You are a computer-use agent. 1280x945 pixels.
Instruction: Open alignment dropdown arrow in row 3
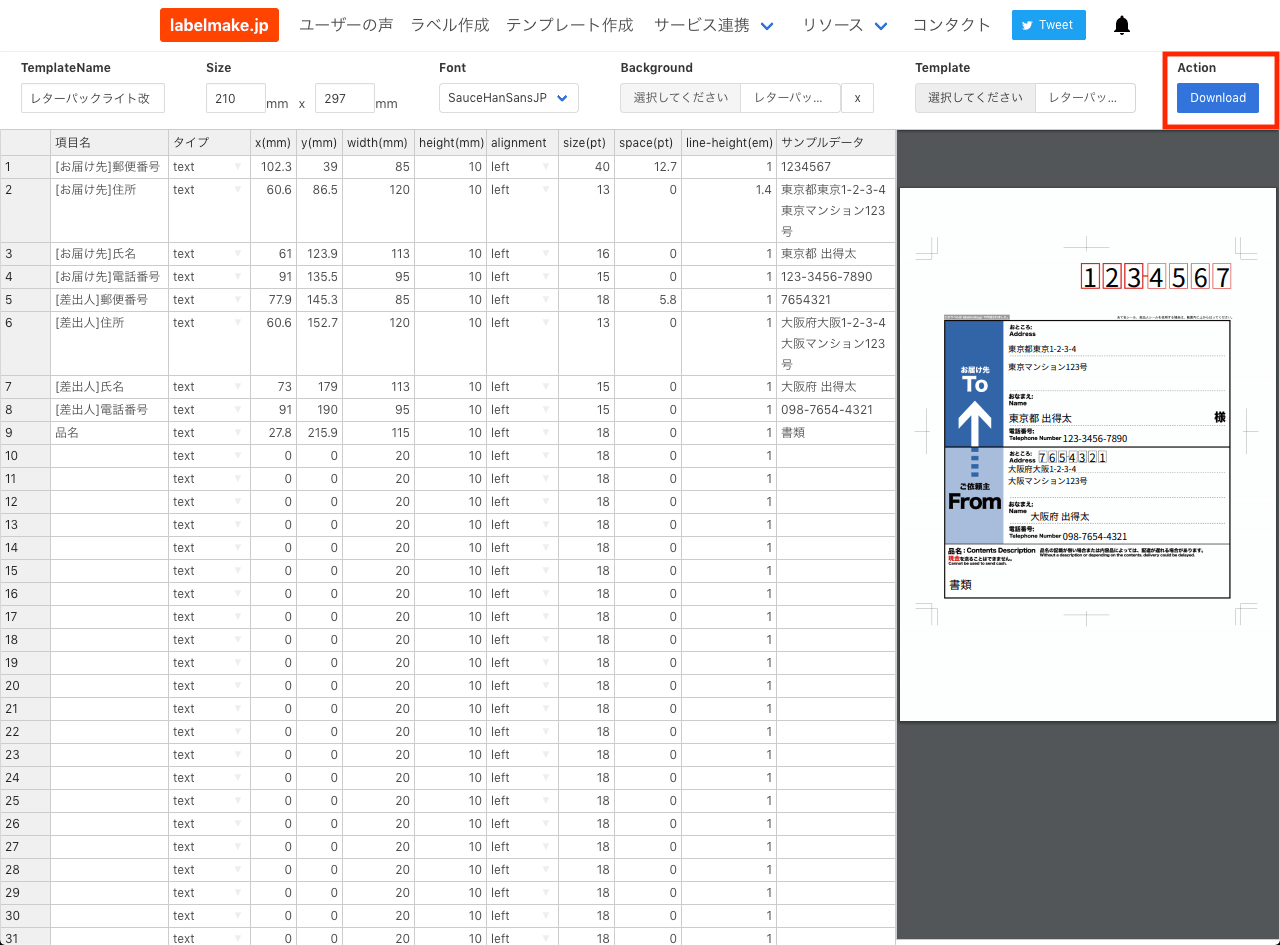[545, 254]
